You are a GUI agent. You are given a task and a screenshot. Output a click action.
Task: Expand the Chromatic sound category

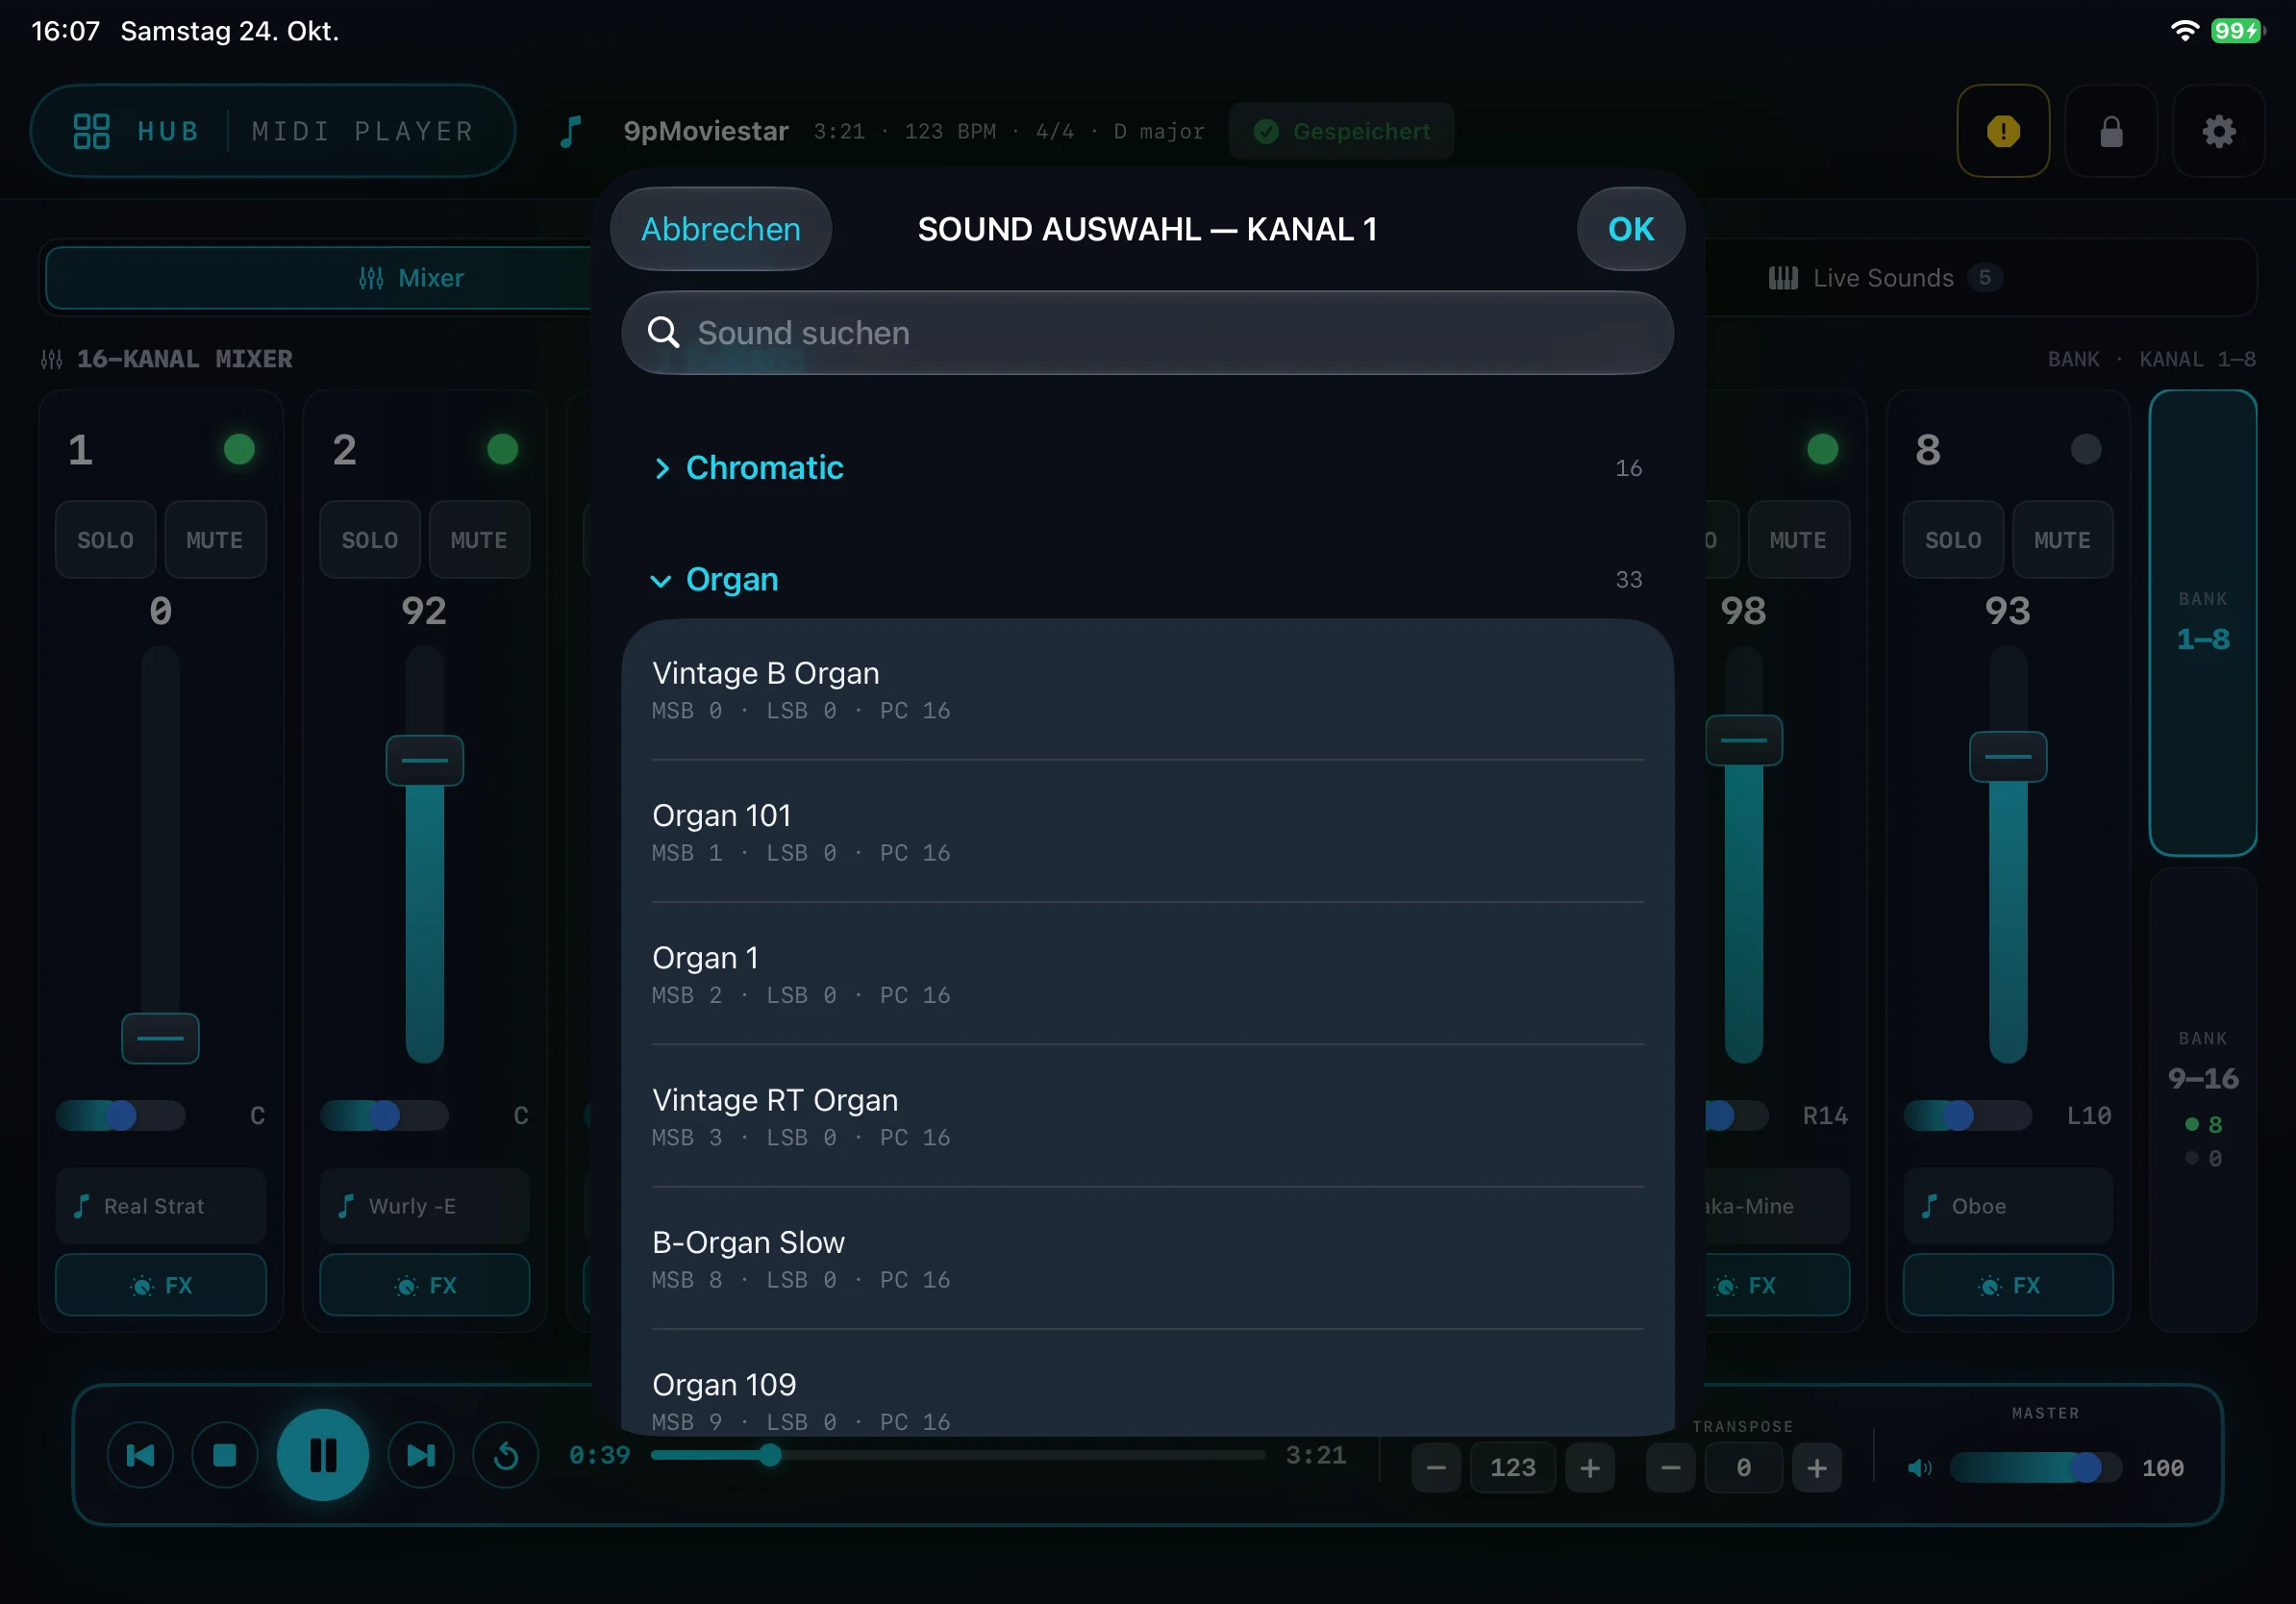click(x=1147, y=468)
